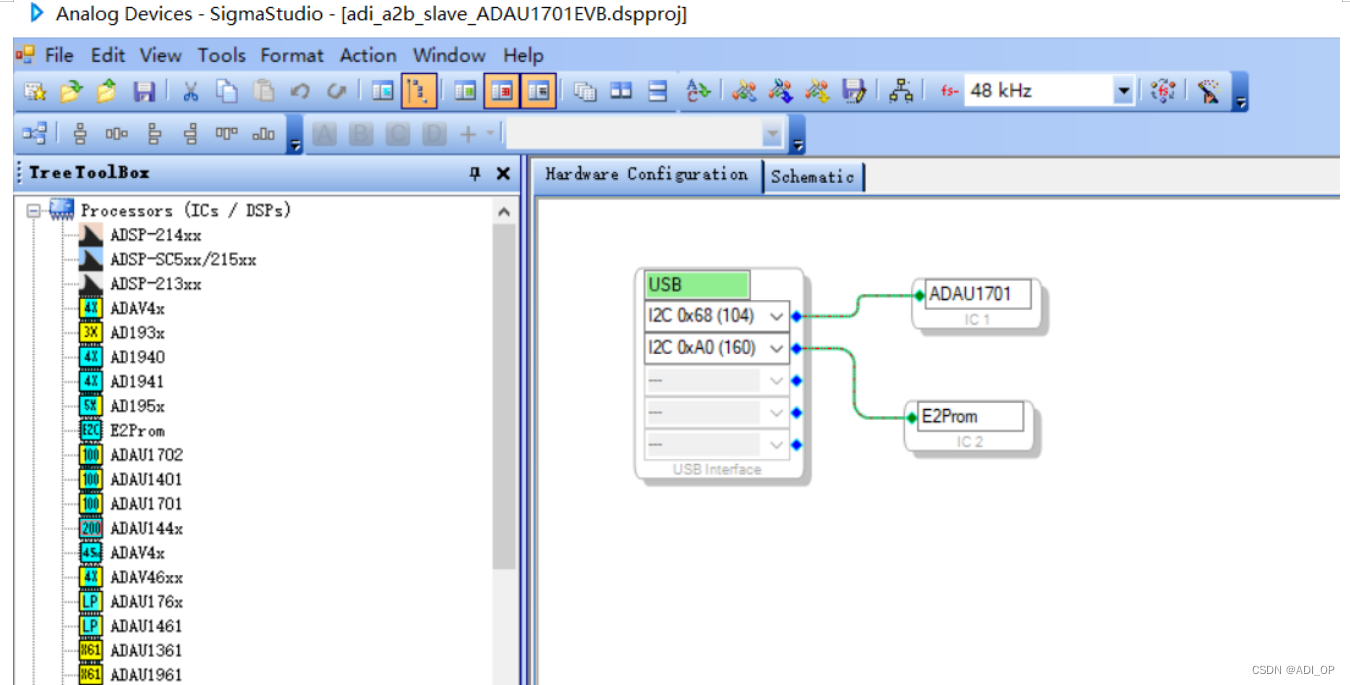Open the Action menu

click(368, 55)
